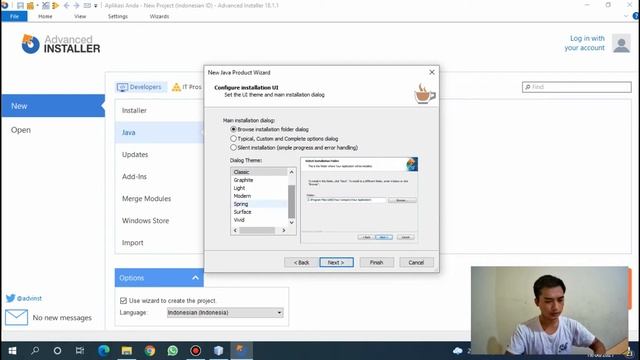Click the theme list horizontal scrollbar thumb
The image size is (640, 360).
[x=257, y=231]
